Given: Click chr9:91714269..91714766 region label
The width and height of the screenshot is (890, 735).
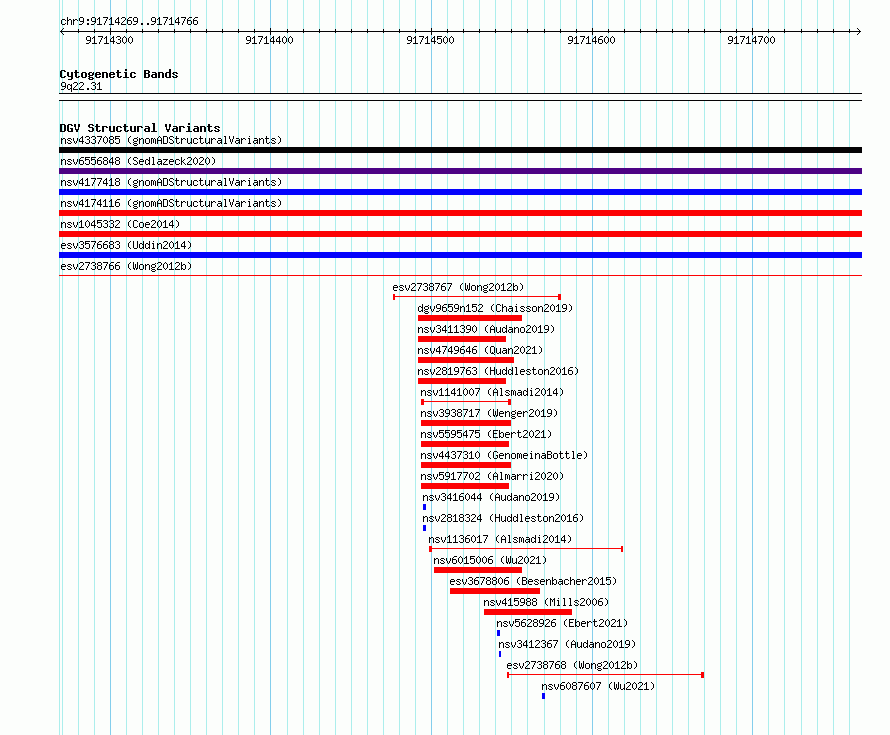Looking at the screenshot, I should pyautogui.click(x=129, y=22).
